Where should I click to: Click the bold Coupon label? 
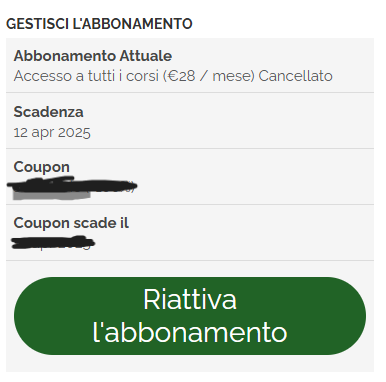click(42, 167)
